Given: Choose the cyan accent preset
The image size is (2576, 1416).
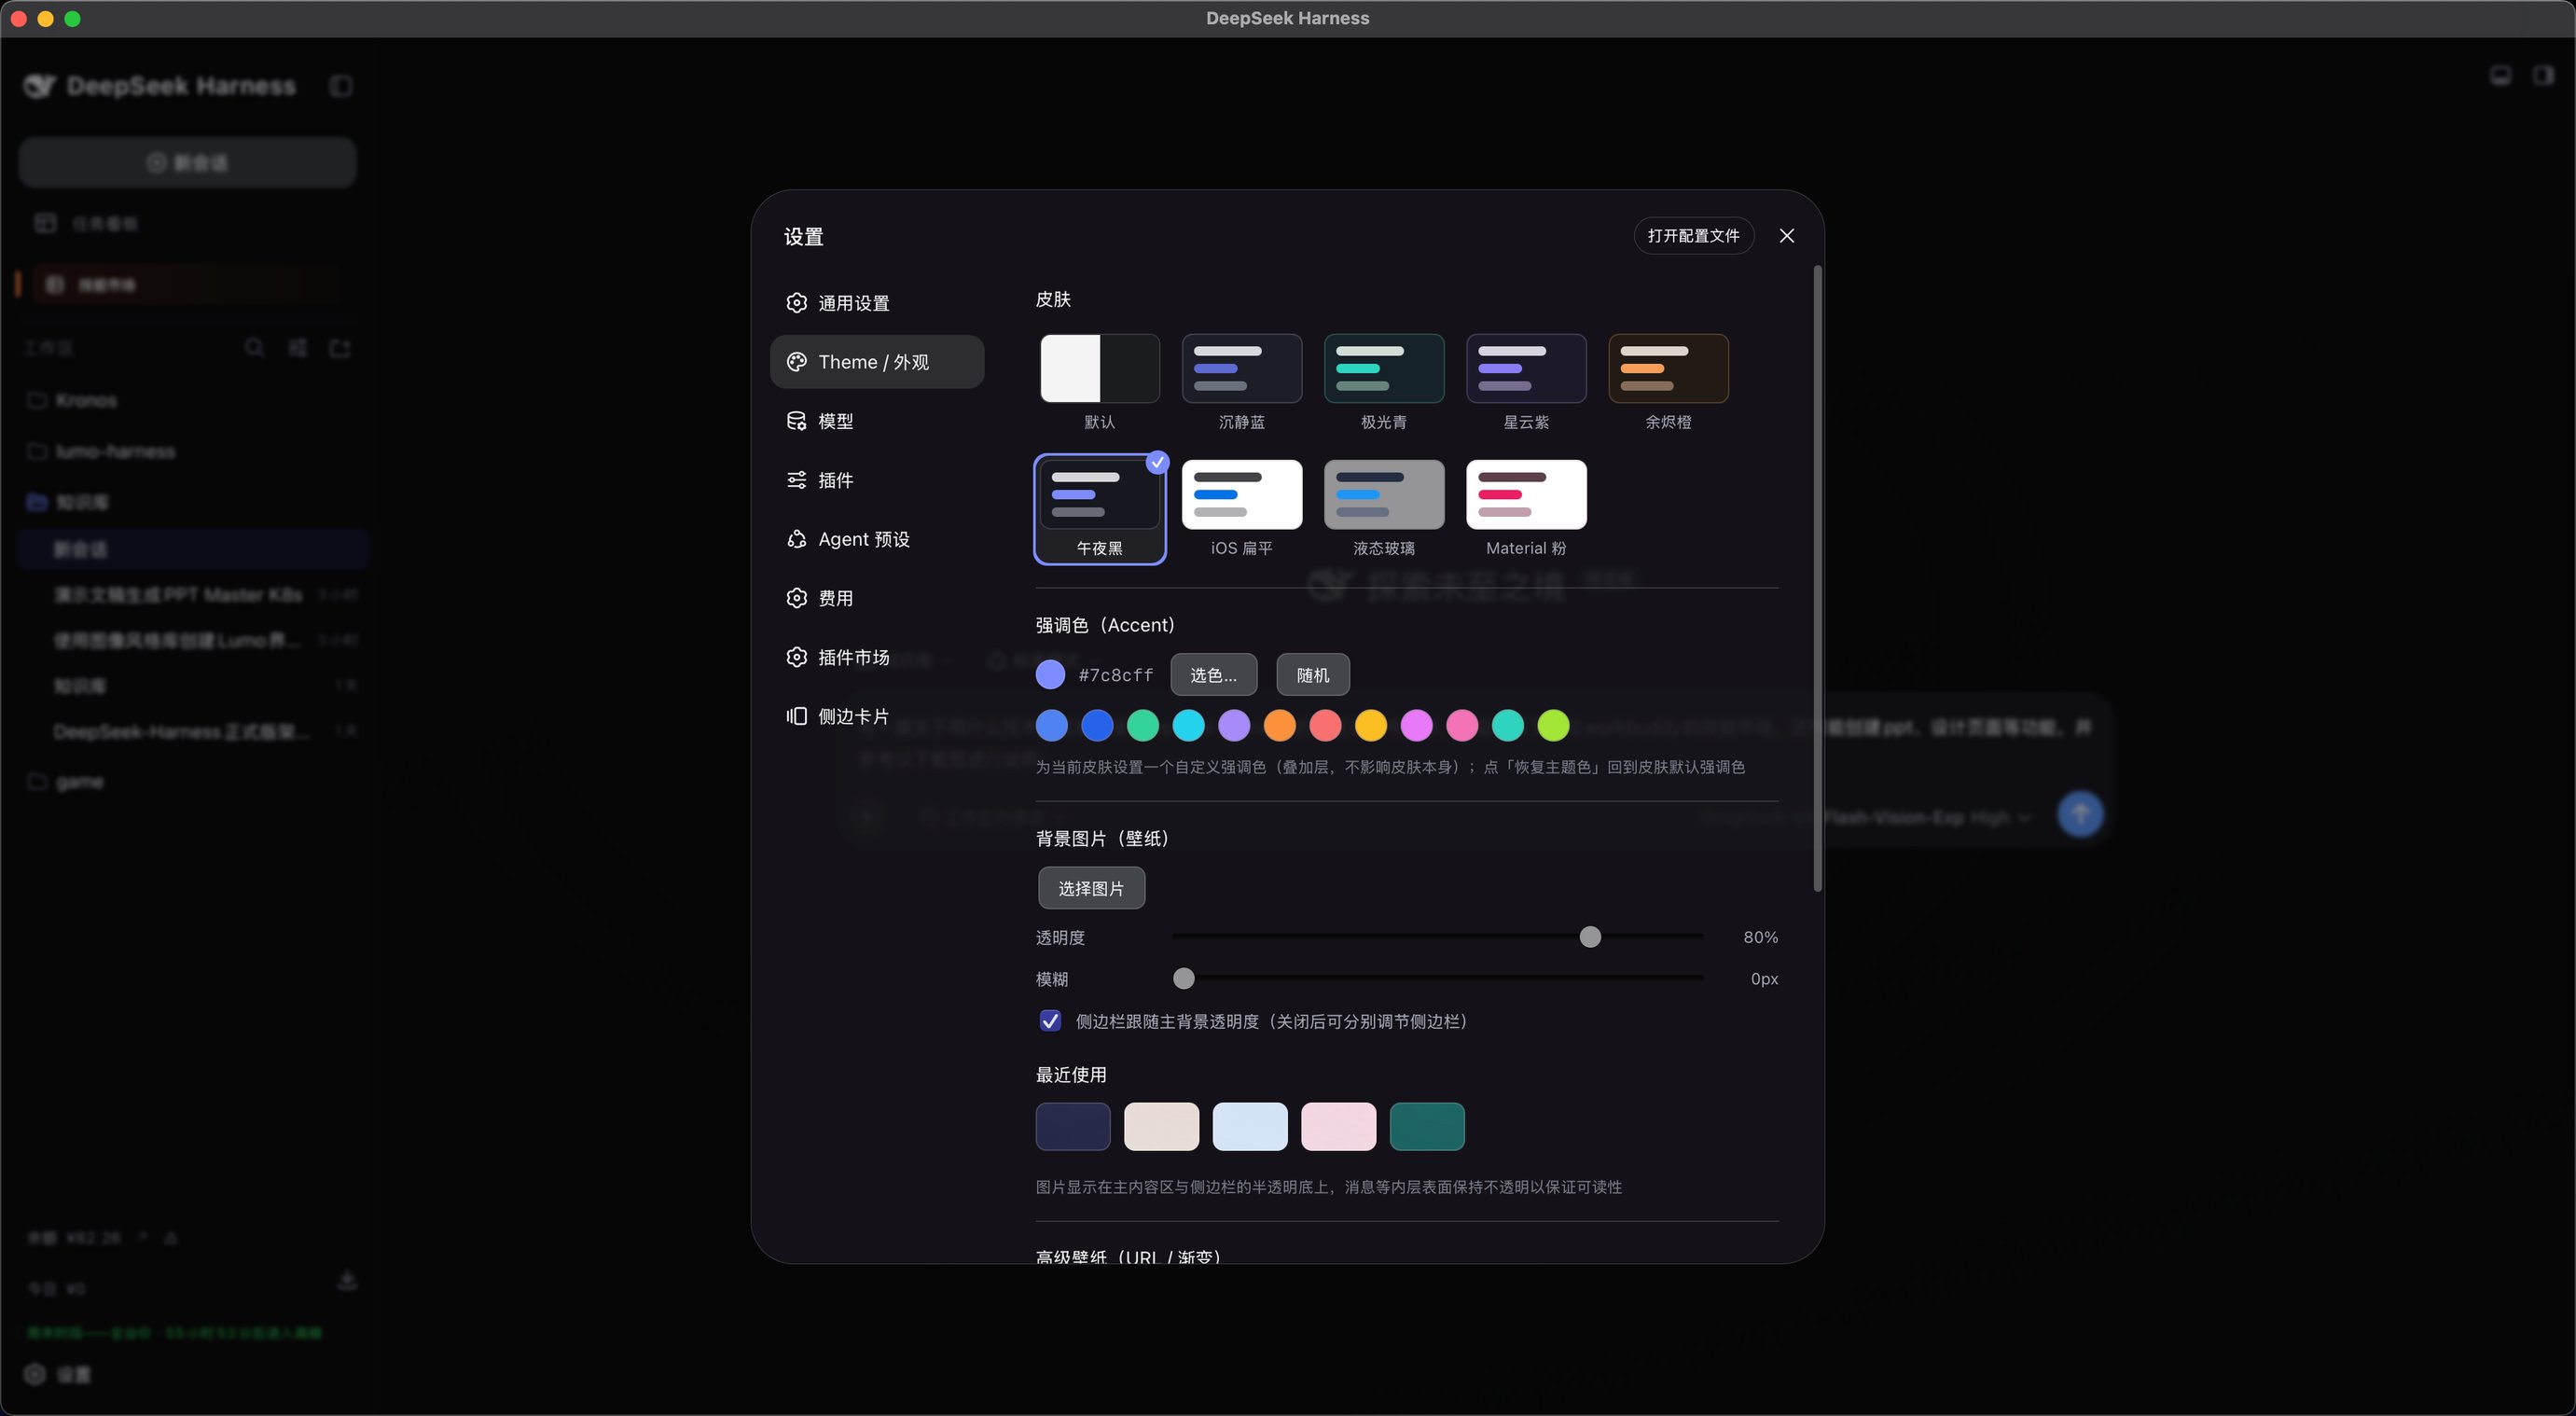Looking at the screenshot, I should tap(1189, 726).
